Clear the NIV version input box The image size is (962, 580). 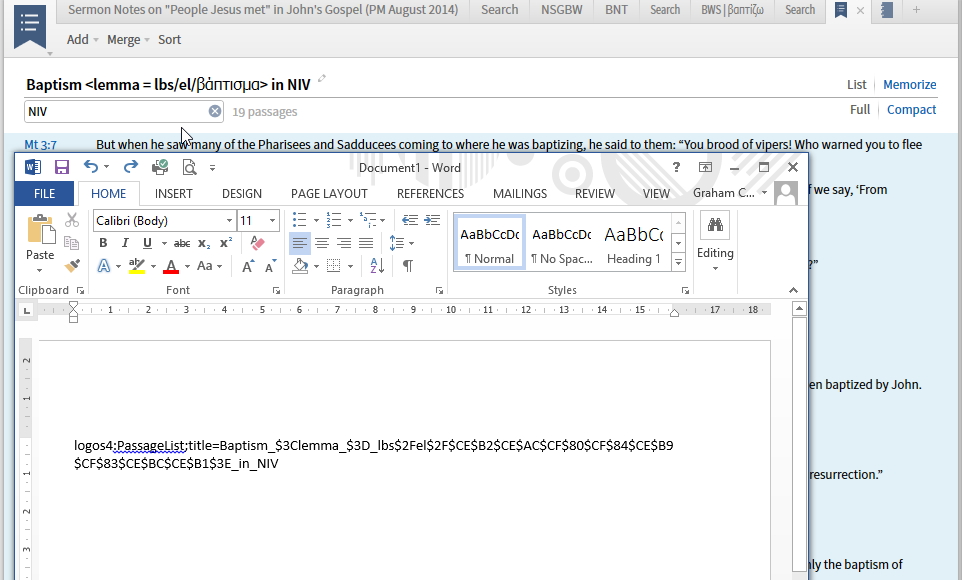[215, 111]
